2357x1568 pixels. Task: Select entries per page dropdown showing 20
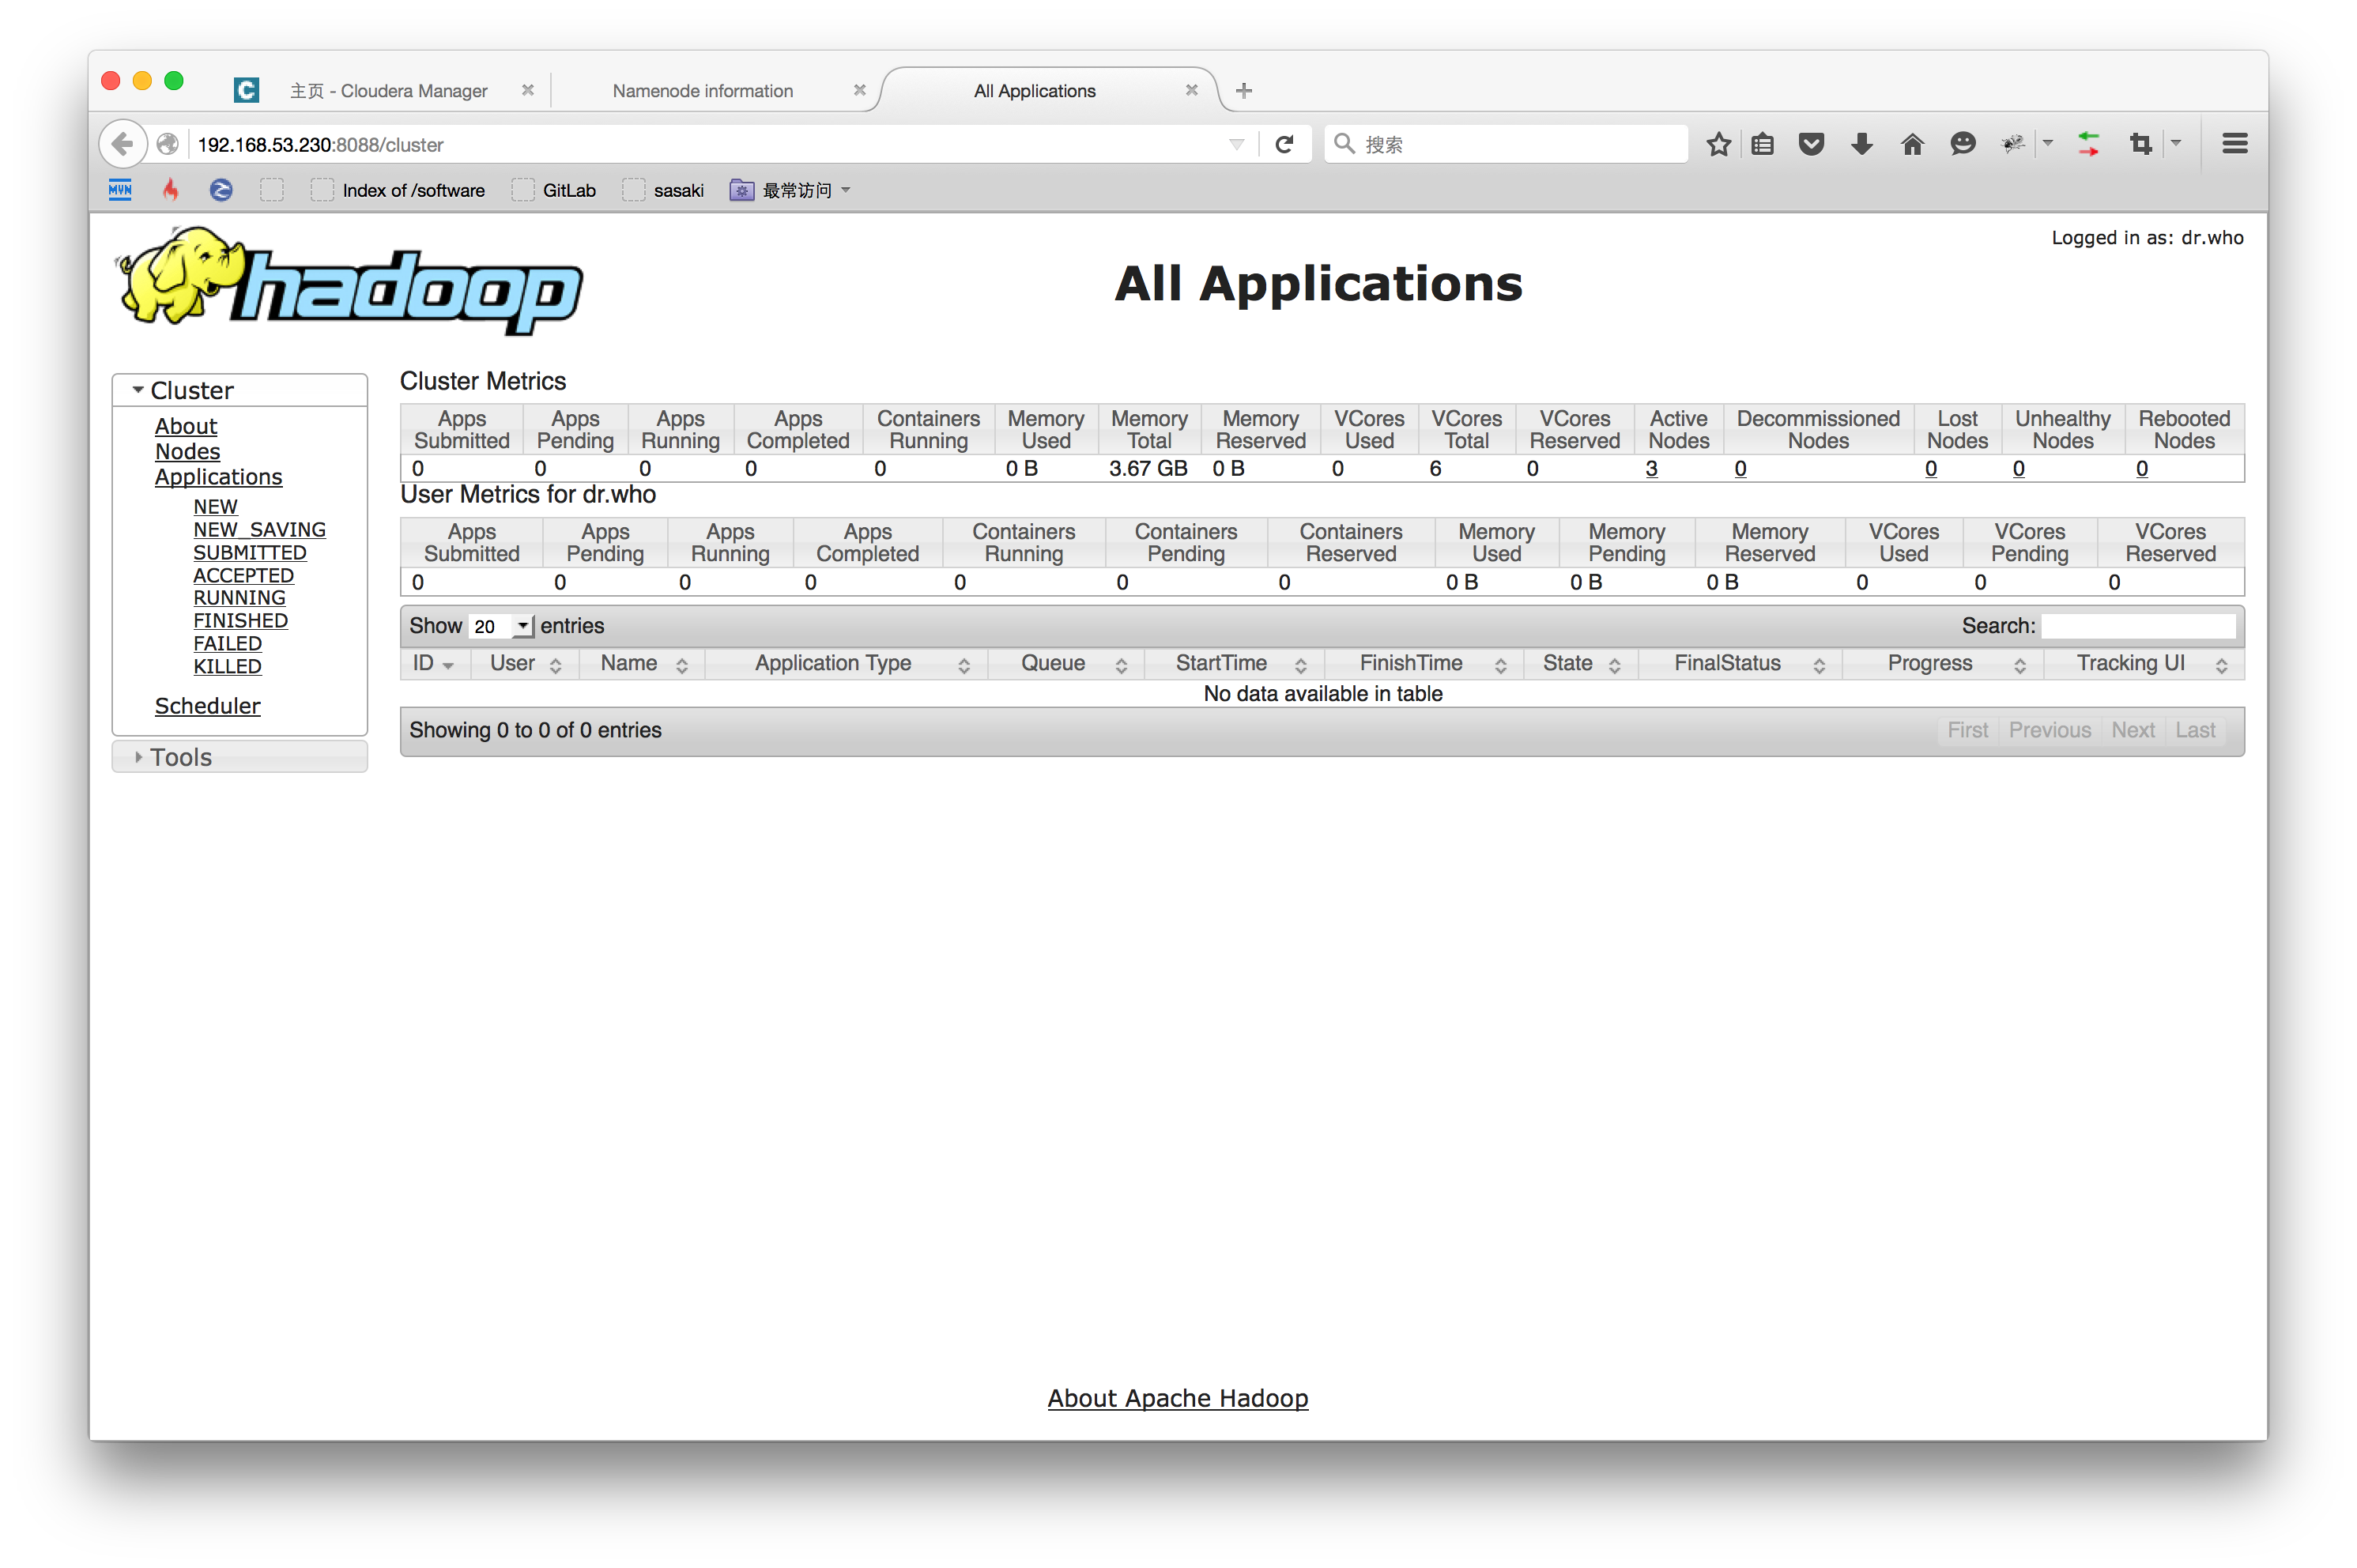(502, 624)
